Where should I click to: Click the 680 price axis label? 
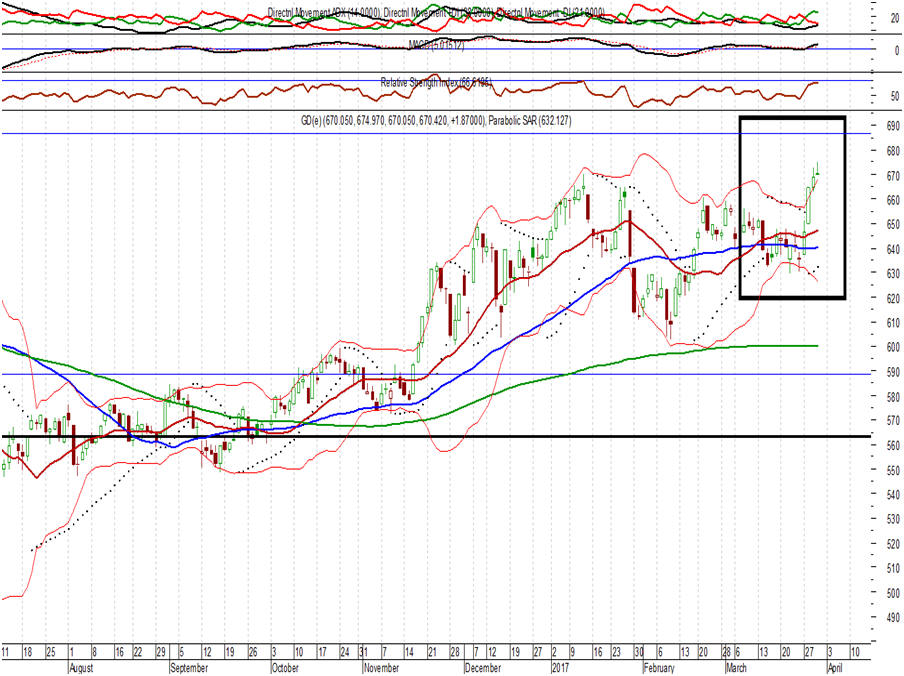(893, 151)
